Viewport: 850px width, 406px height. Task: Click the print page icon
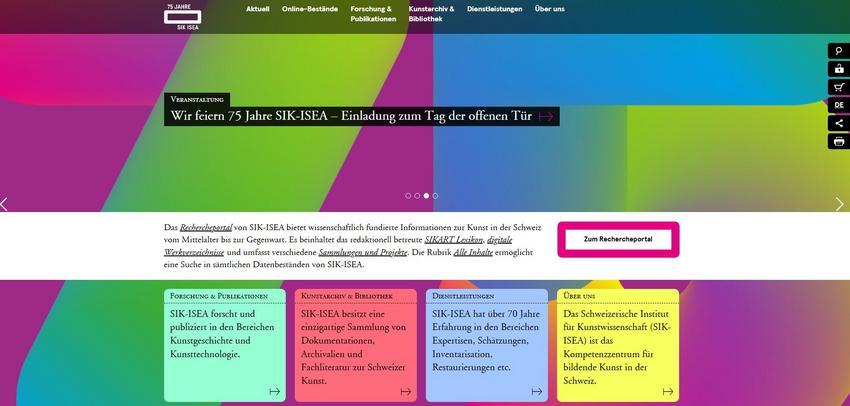tap(839, 141)
